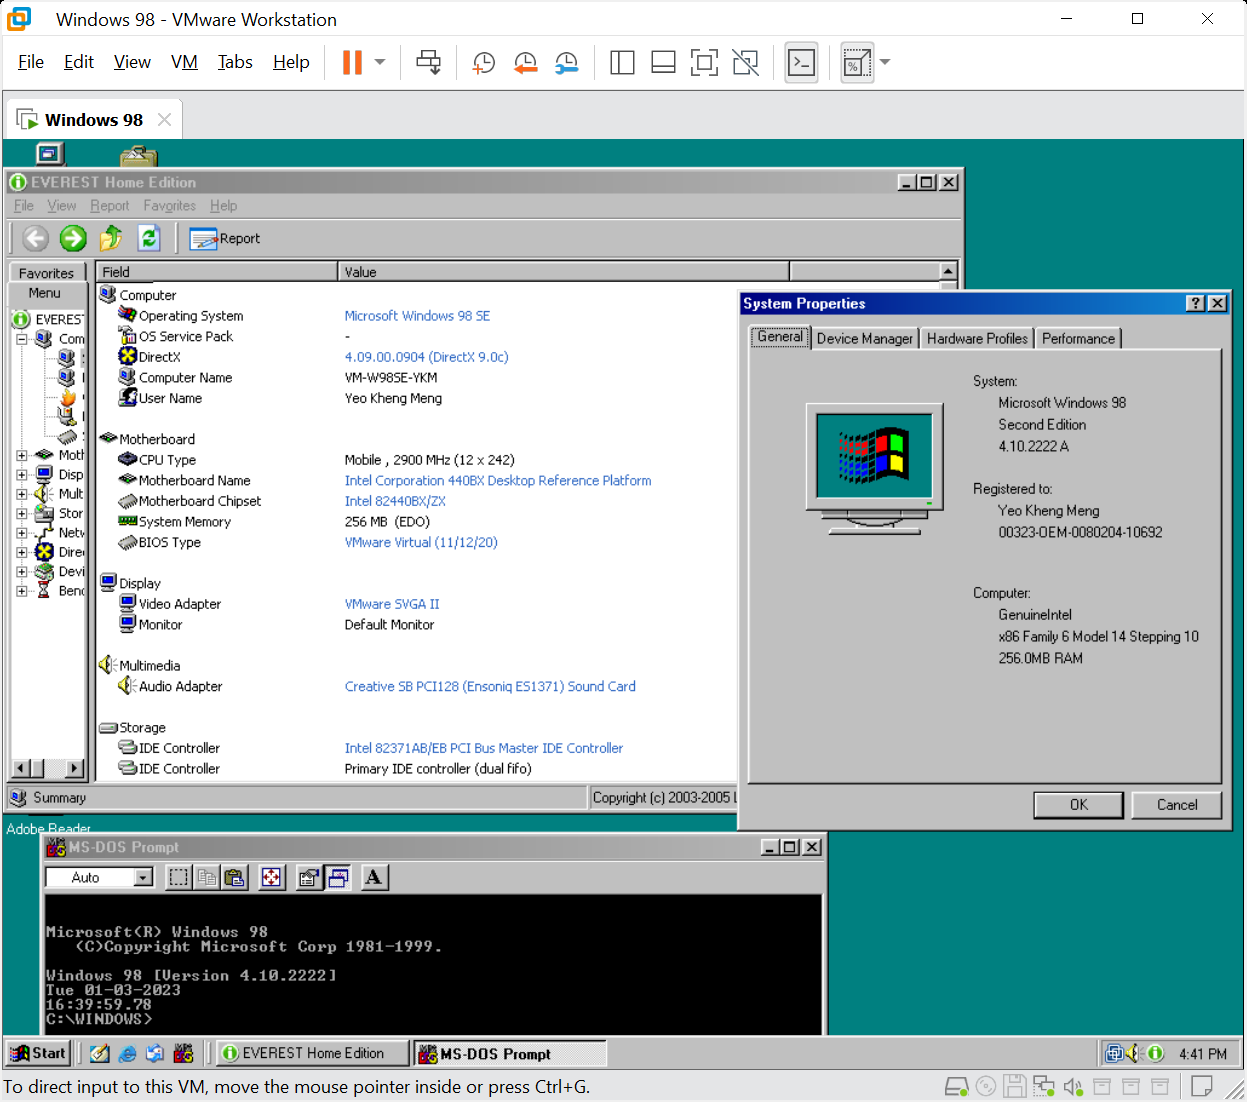Expand the Display node in EVEREST tree
This screenshot has width=1247, height=1102.
click(x=22, y=474)
